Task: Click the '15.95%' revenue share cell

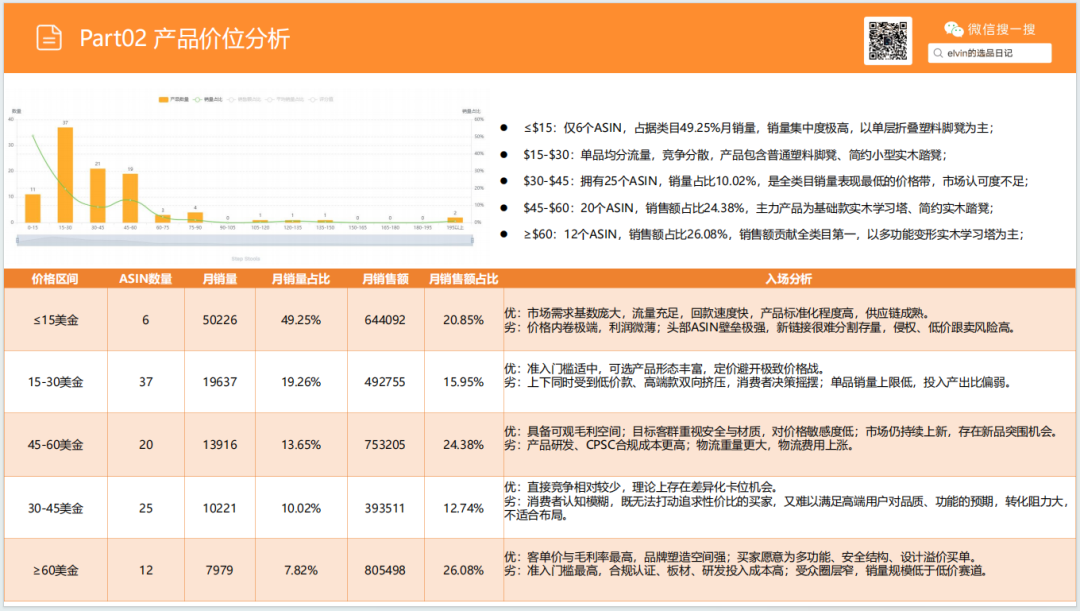Action: click(x=463, y=382)
